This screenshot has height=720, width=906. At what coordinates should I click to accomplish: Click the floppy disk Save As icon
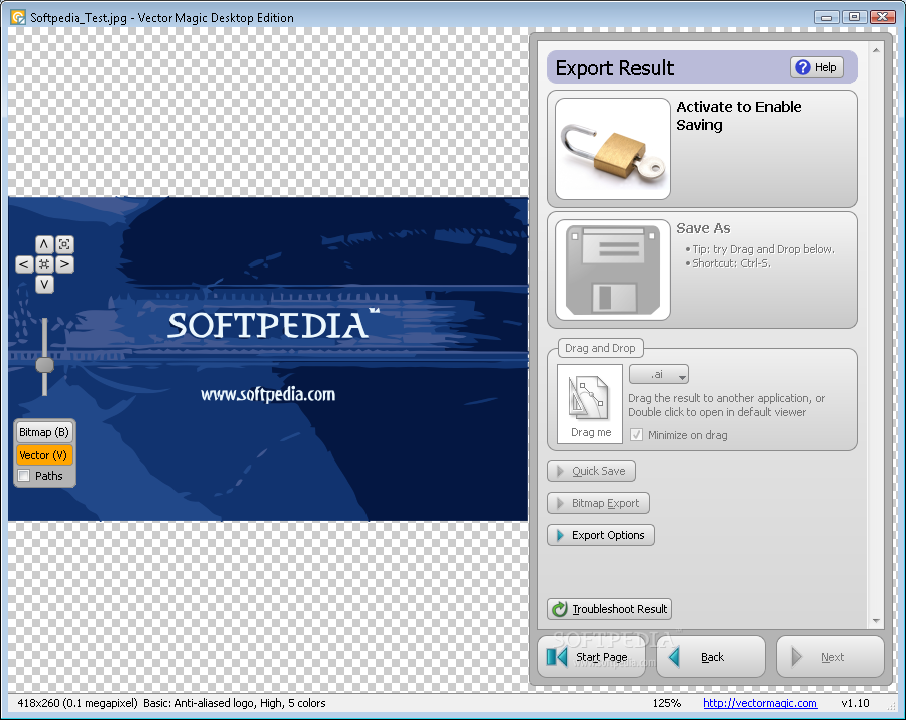pos(612,270)
